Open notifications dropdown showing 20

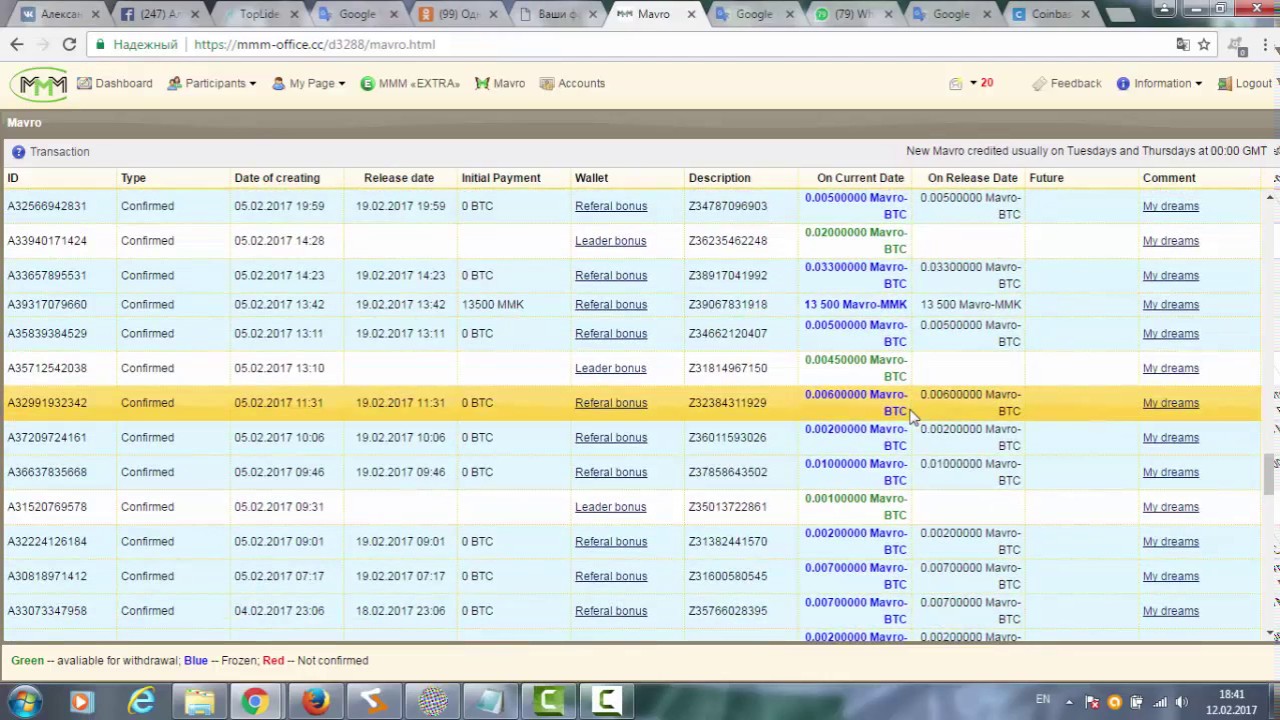coord(972,83)
